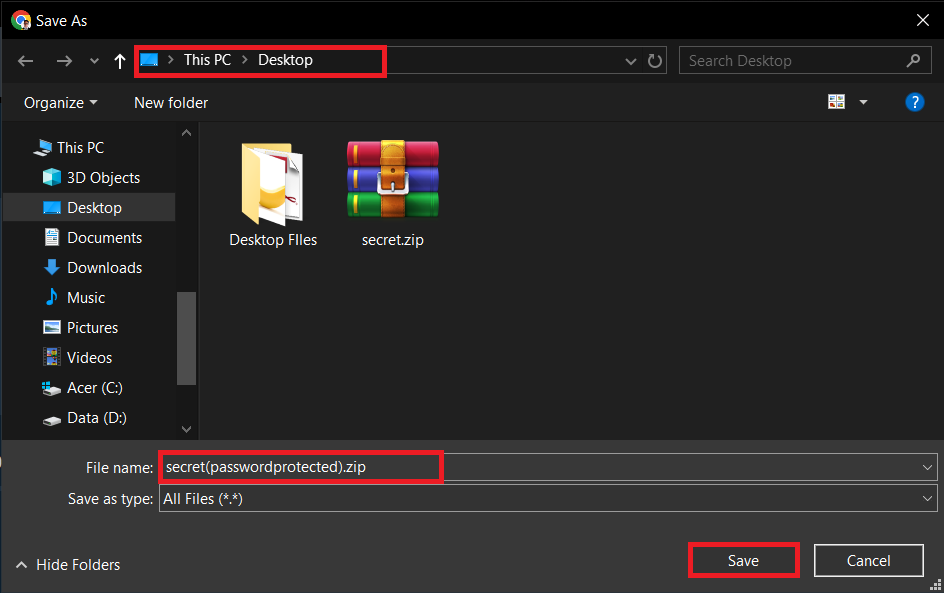Screen dimensions: 944x593
Task: Click the Cancel button
Action: (x=867, y=561)
